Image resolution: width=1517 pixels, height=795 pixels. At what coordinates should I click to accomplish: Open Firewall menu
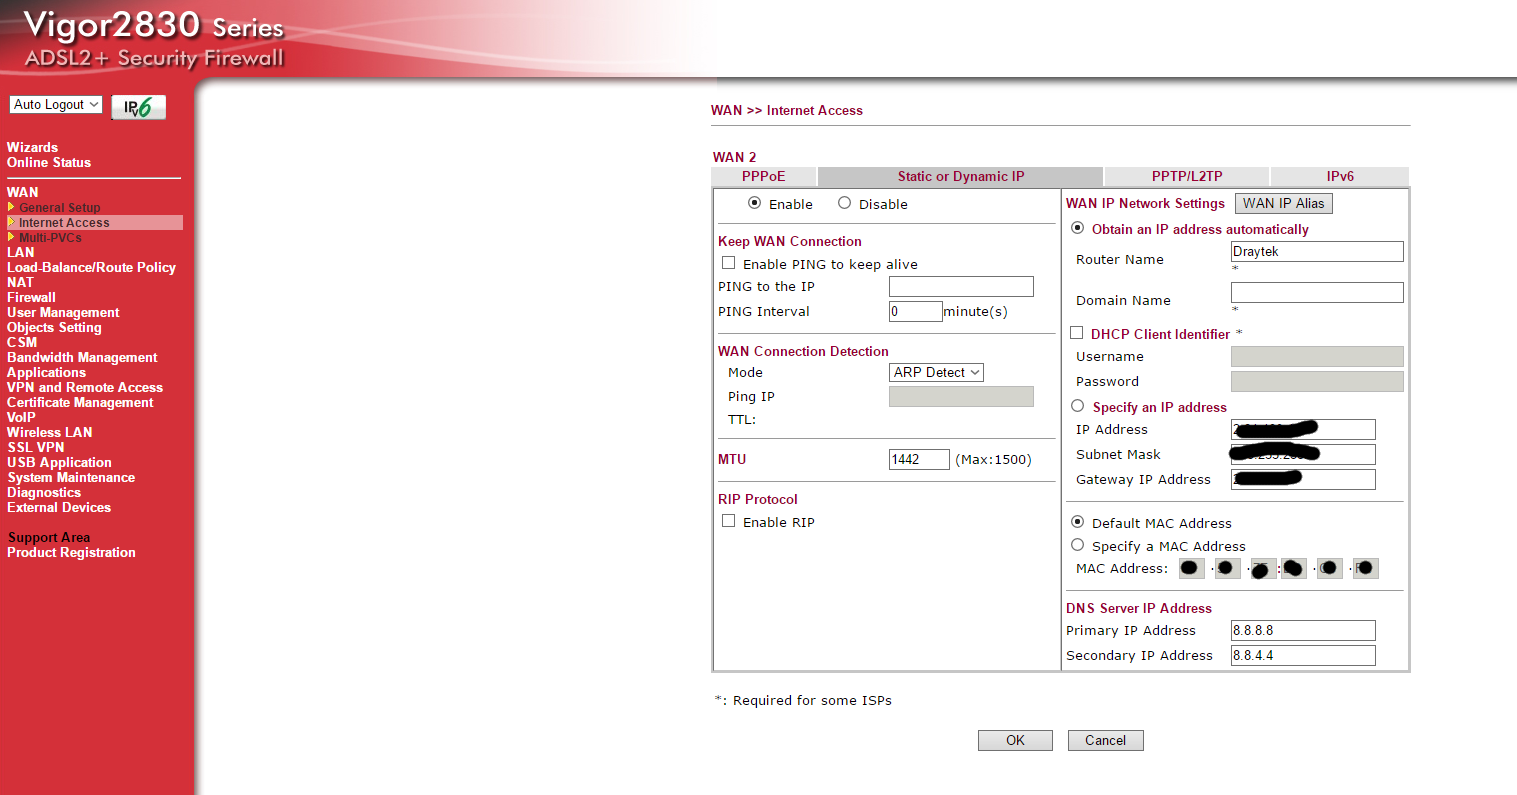pos(31,297)
